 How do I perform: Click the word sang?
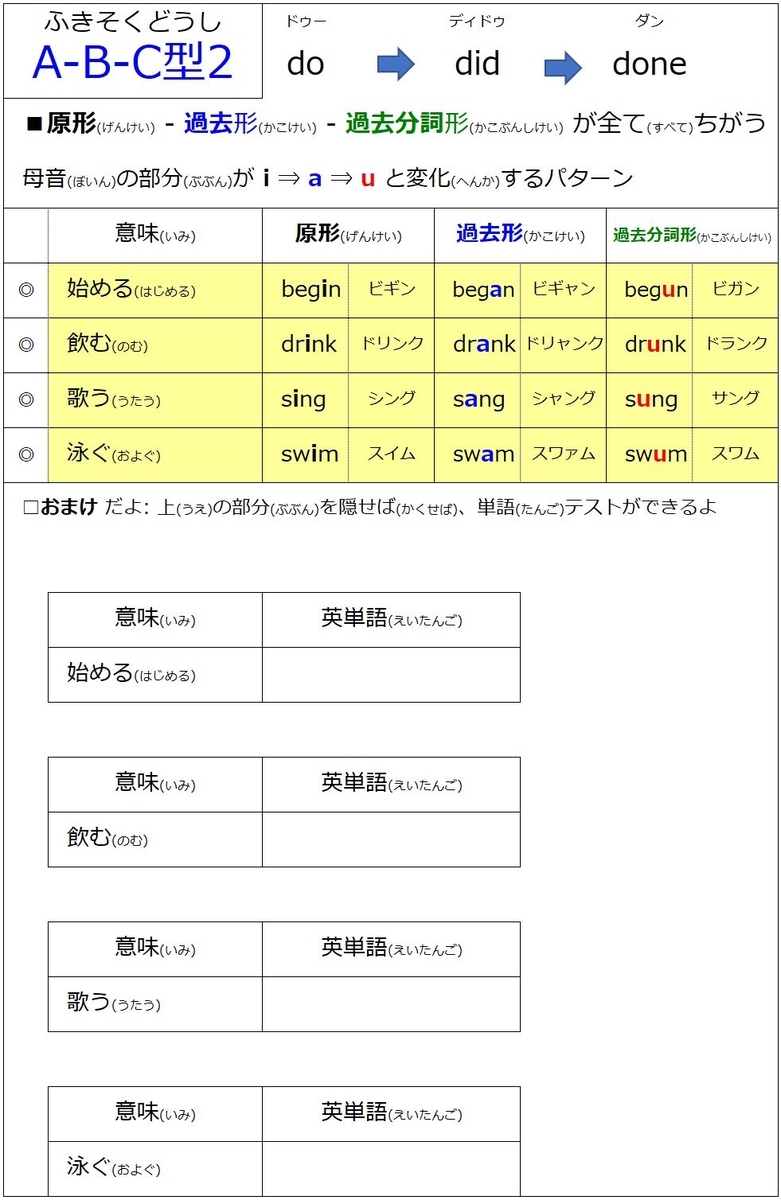click(479, 400)
